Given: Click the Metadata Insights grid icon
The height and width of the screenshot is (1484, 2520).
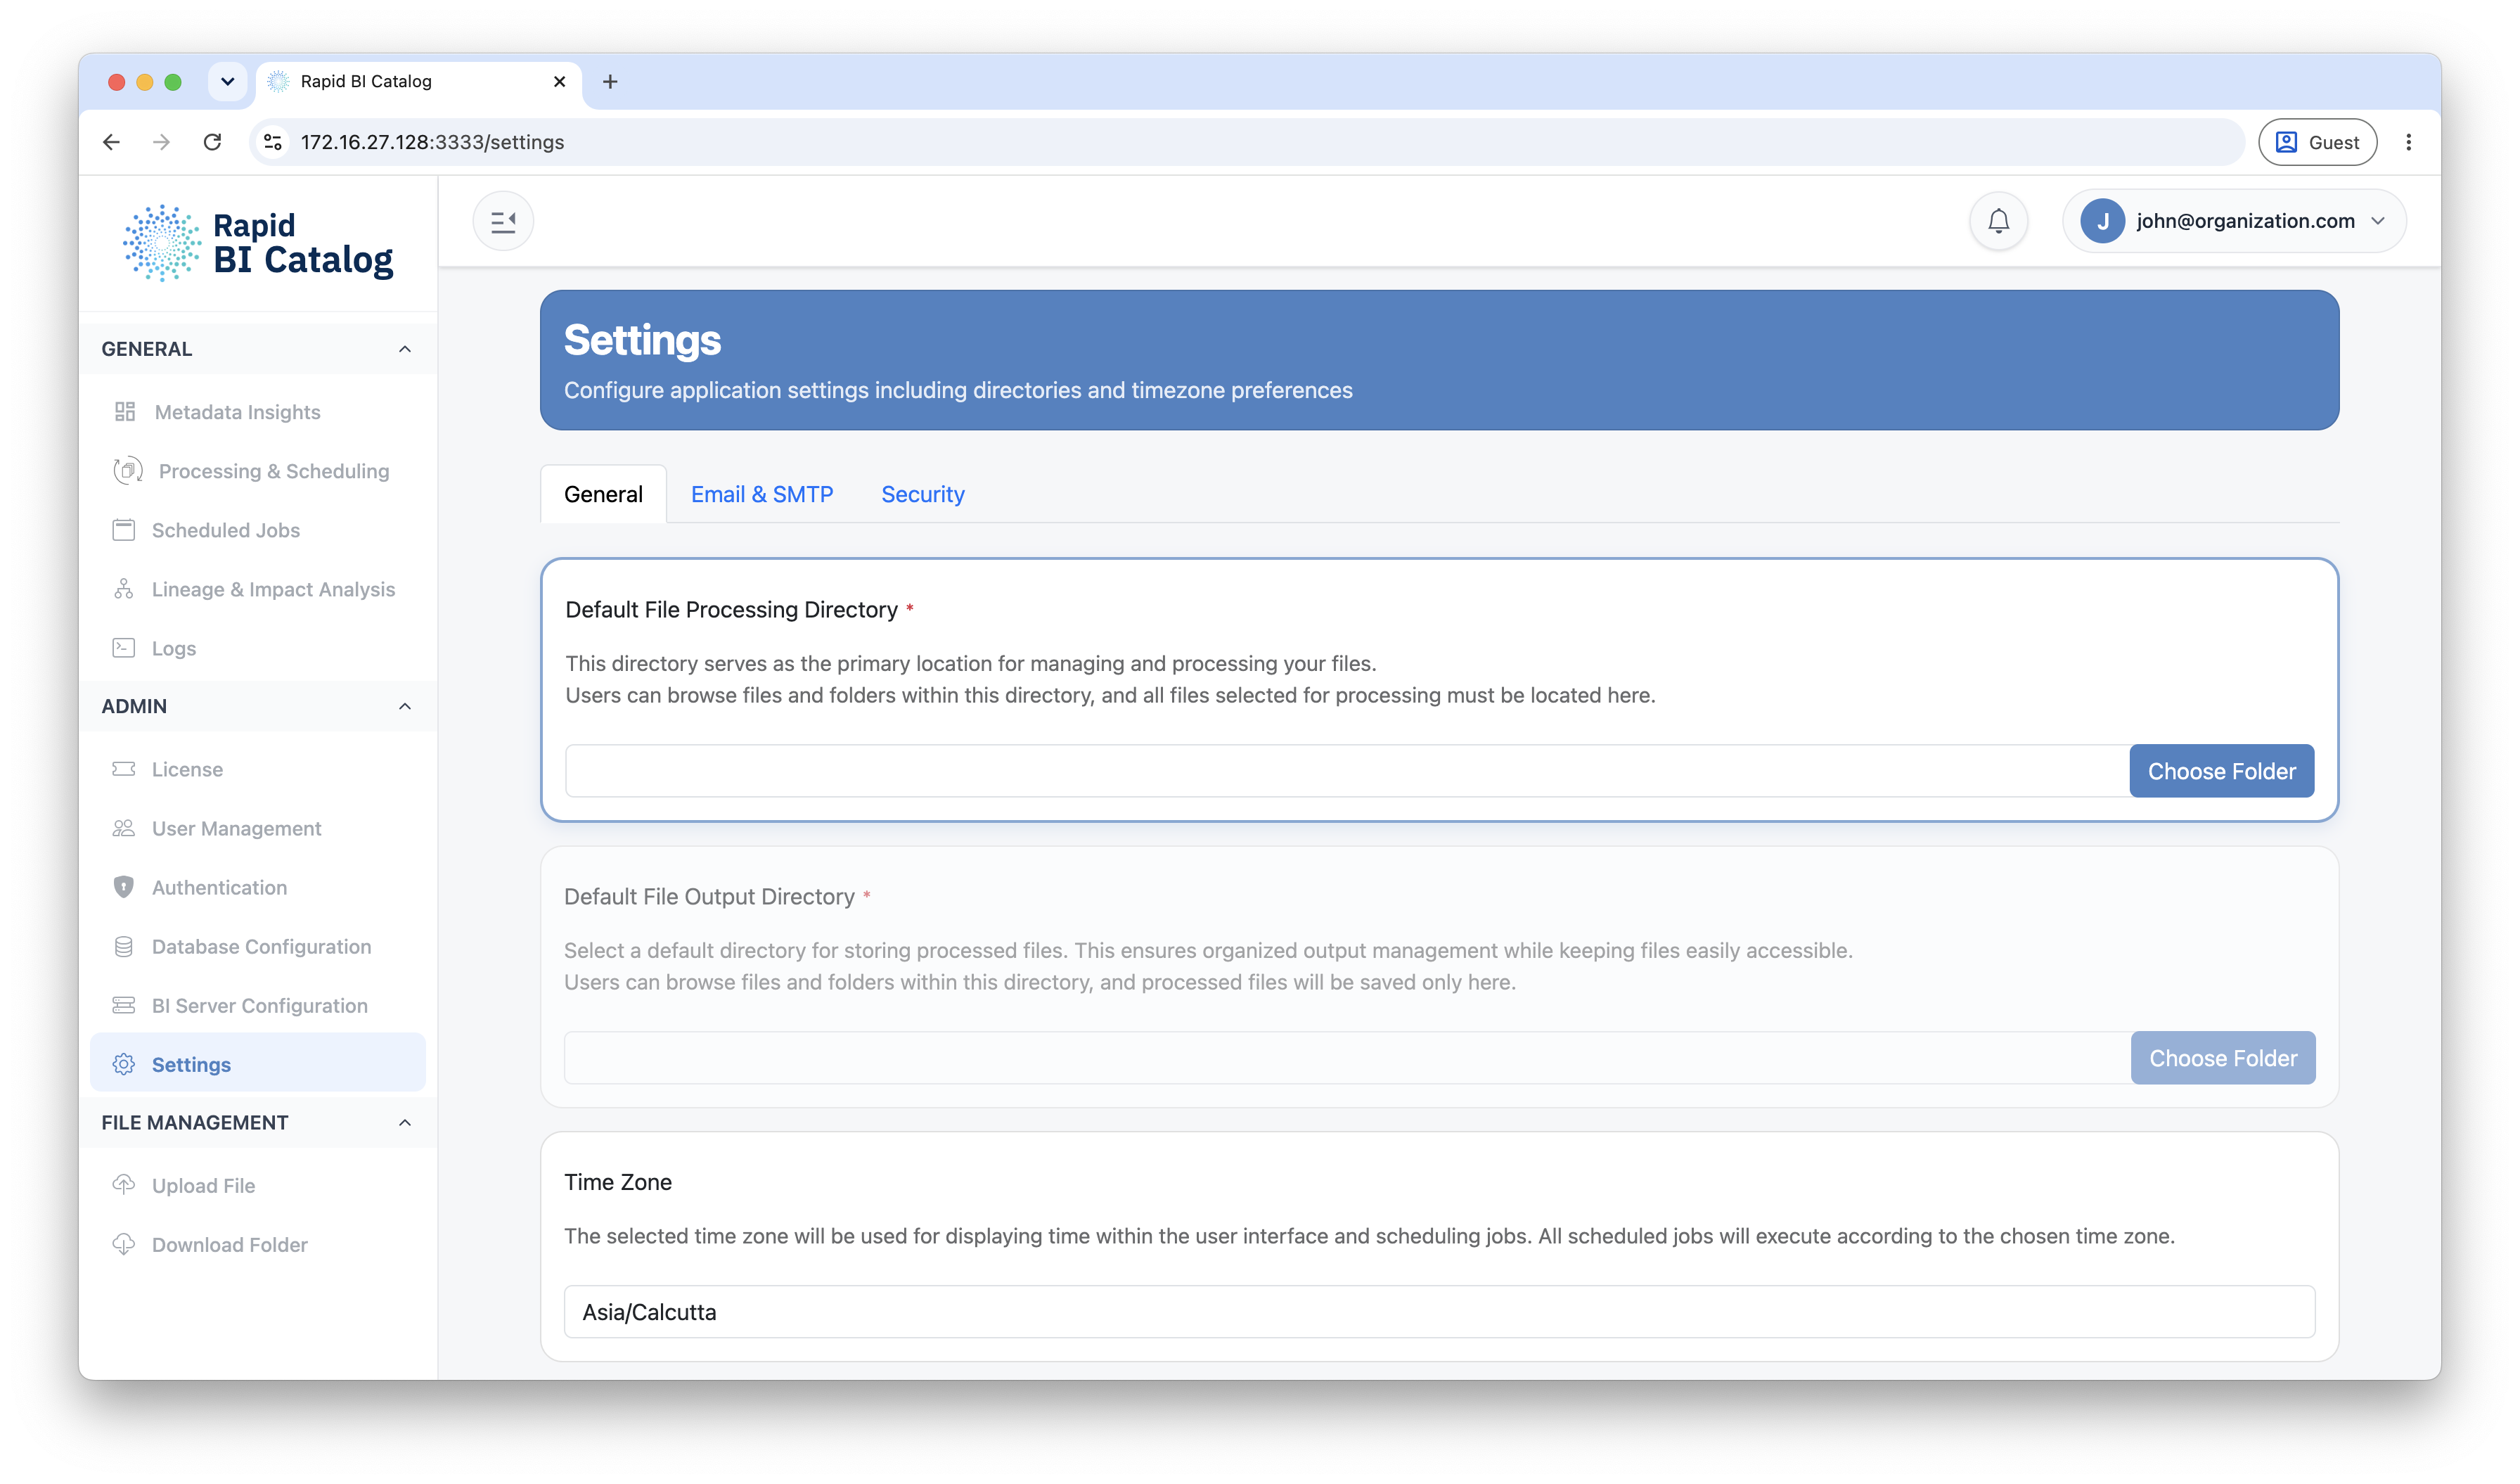Looking at the screenshot, I should 125,412.
